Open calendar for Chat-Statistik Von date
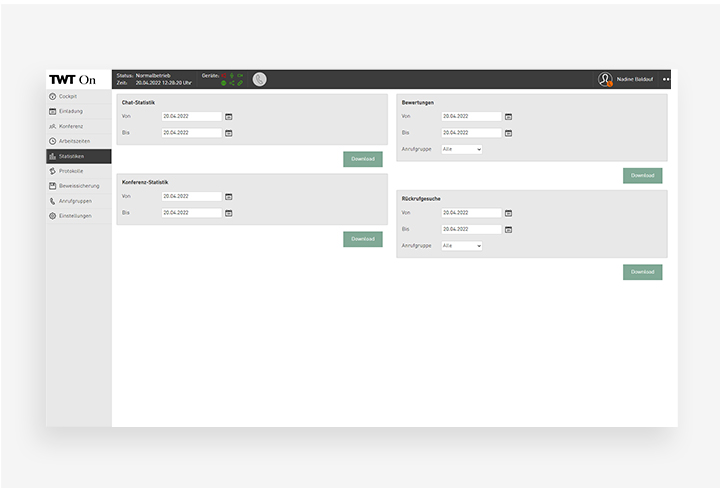Screen dimensions: 720x488 [x=229, y=117]
